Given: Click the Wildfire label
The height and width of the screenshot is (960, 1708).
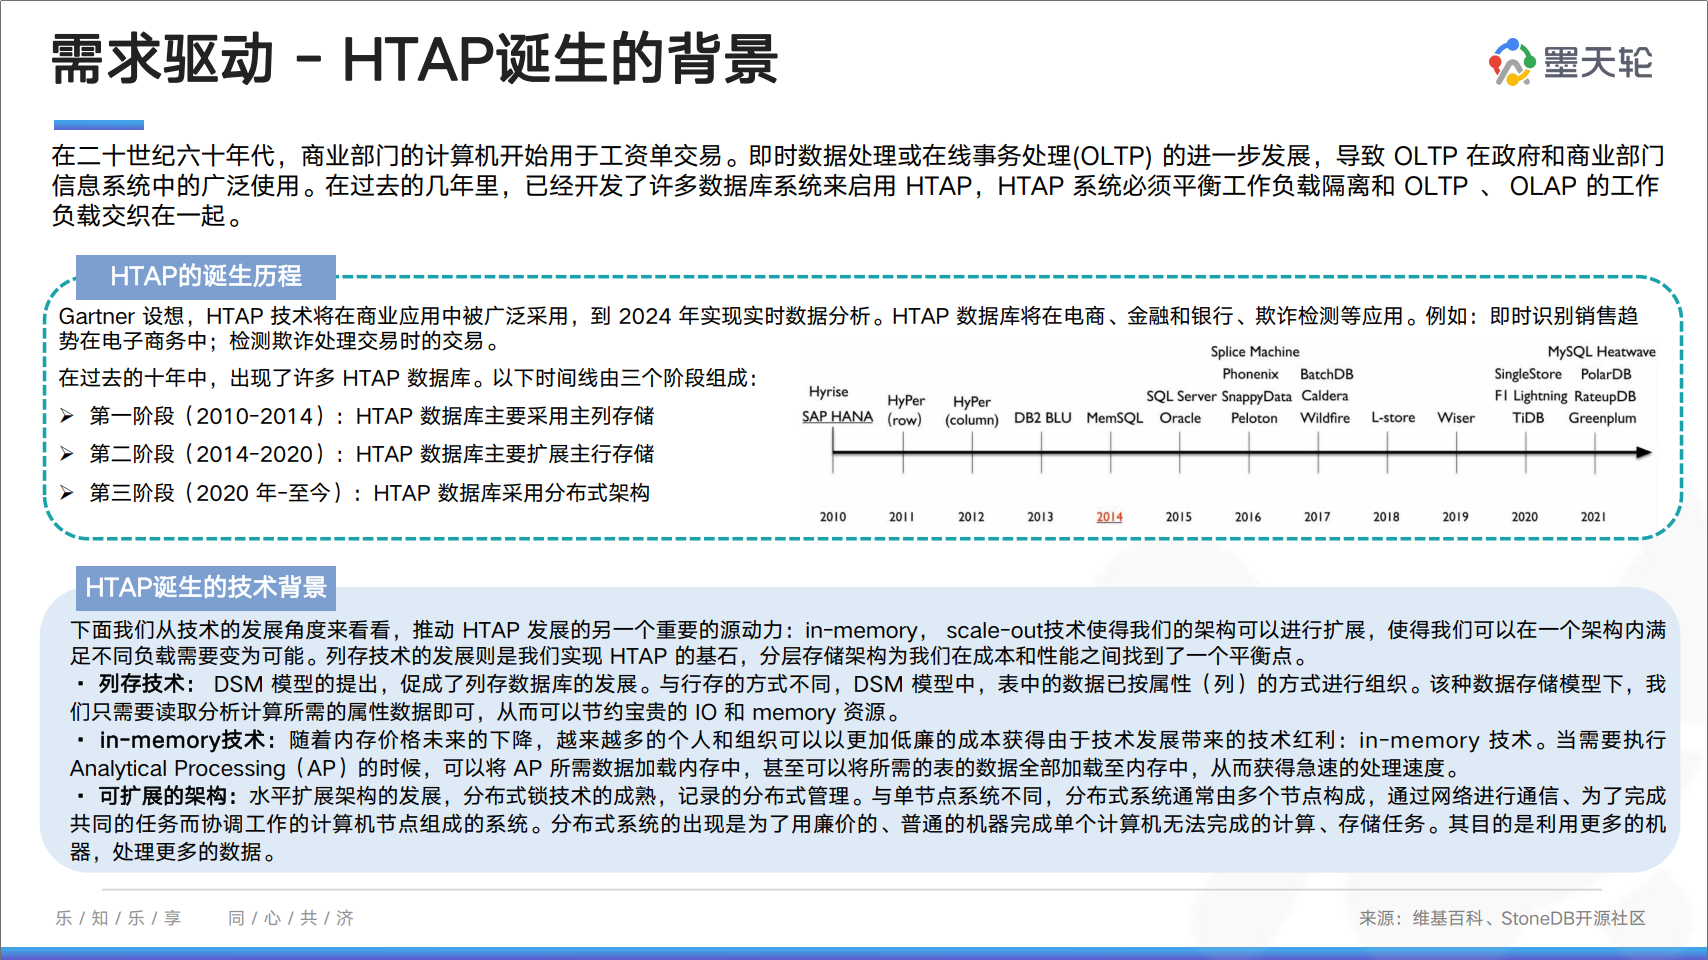Looking at the screenshot, I should 1325,418.
